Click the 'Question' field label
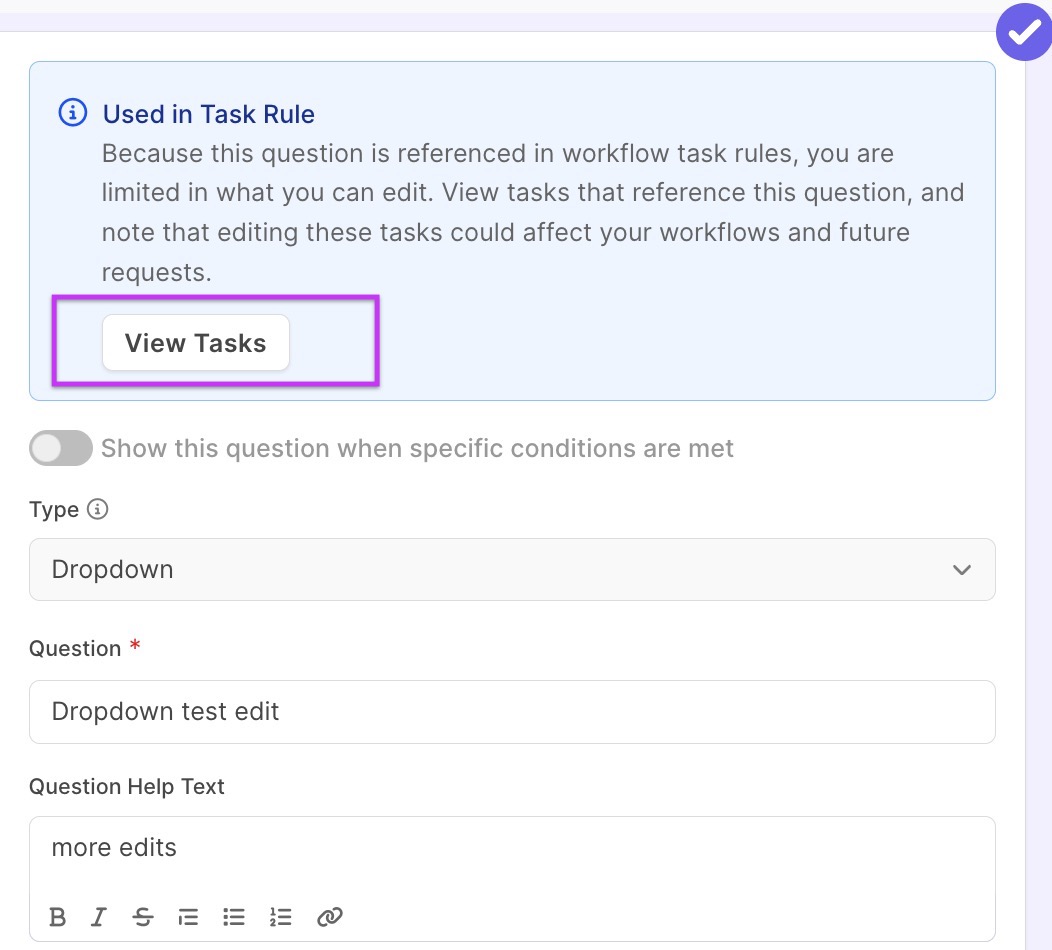The height and width of the screenshot is (950, 1052). (x=75, y=649)
